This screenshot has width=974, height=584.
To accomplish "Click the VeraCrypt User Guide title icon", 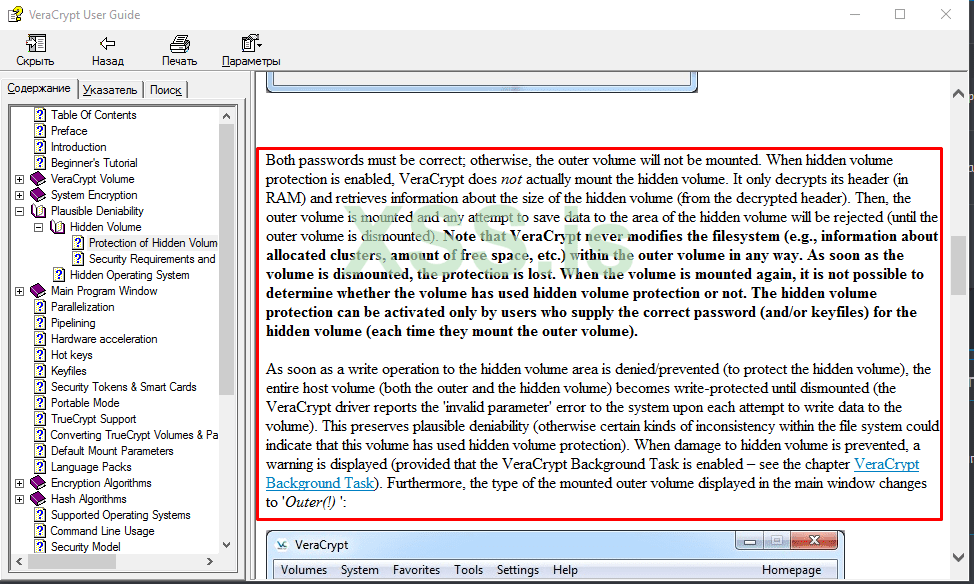I will pos(15,14).
